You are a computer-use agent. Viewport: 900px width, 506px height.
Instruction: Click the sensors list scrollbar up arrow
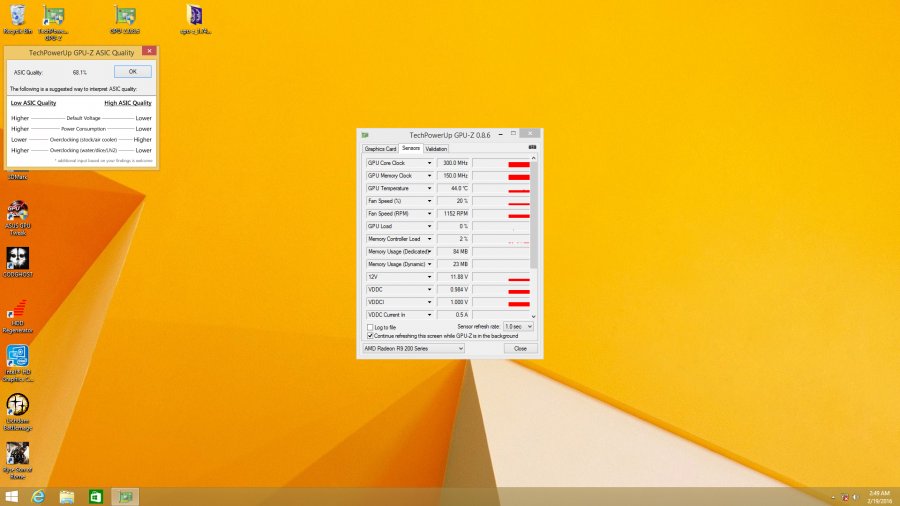[x=533, y=158]
